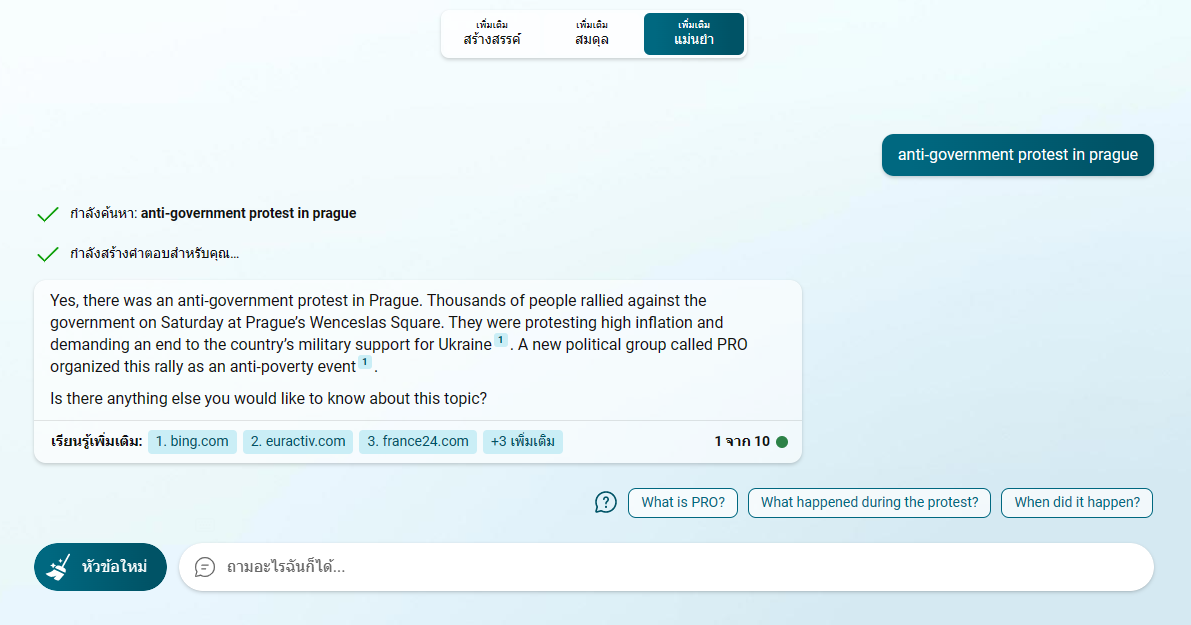
Task: Open citation 1 after 'support for Ukraine'
Action: 501,341
